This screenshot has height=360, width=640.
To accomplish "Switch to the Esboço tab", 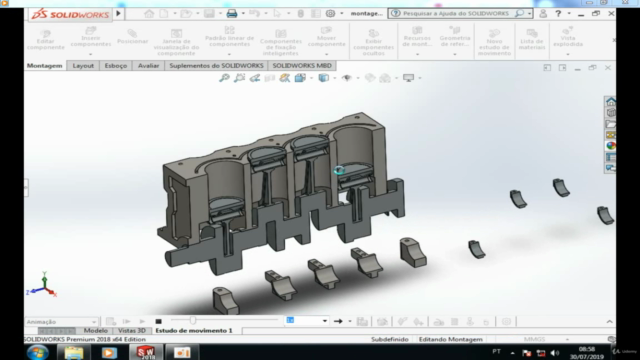I will pyautogui.click(x=116, y=66).
